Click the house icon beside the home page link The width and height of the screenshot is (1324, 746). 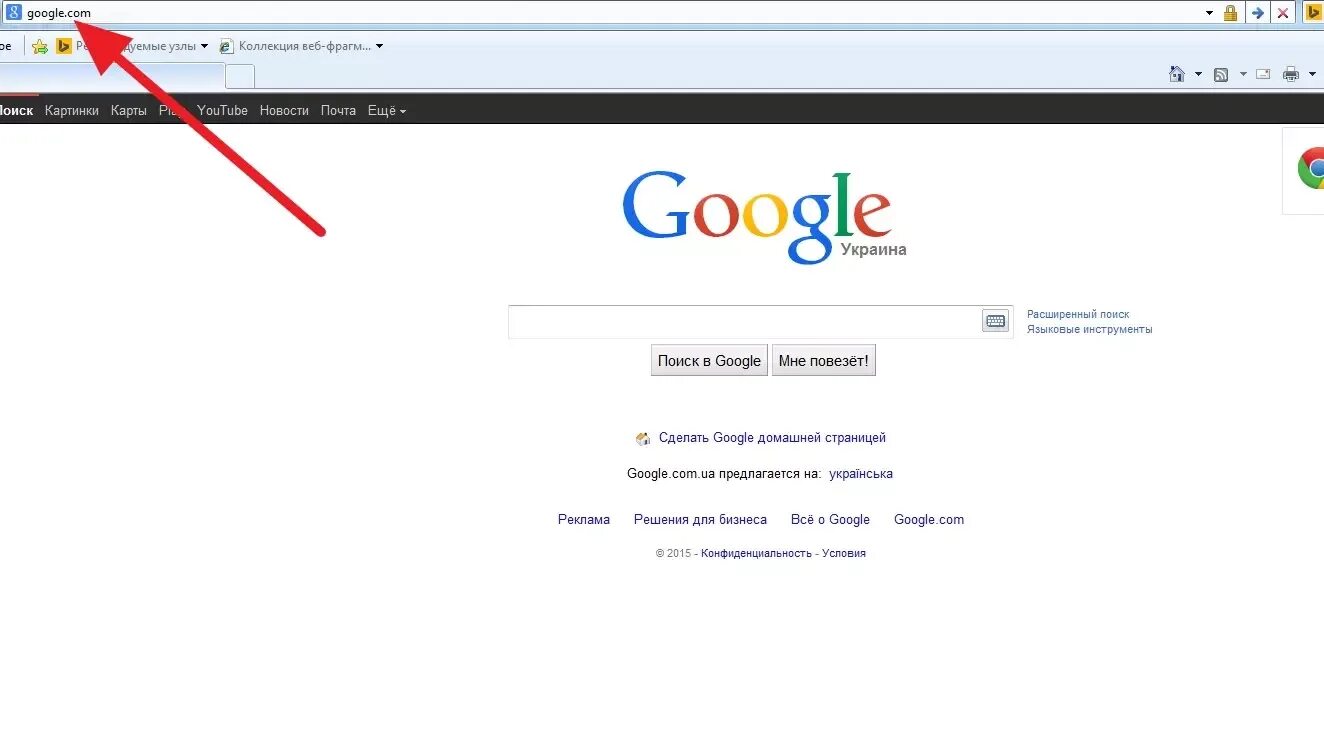pos(643,438)
